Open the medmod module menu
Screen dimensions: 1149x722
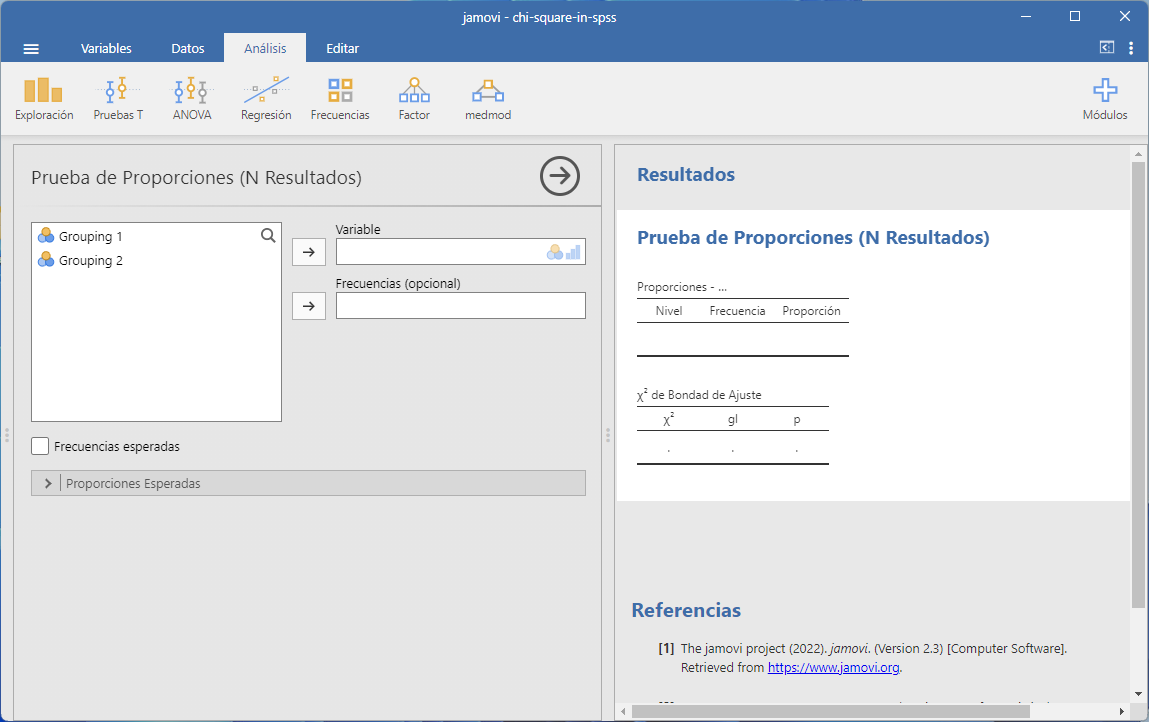tap(488, 100)
